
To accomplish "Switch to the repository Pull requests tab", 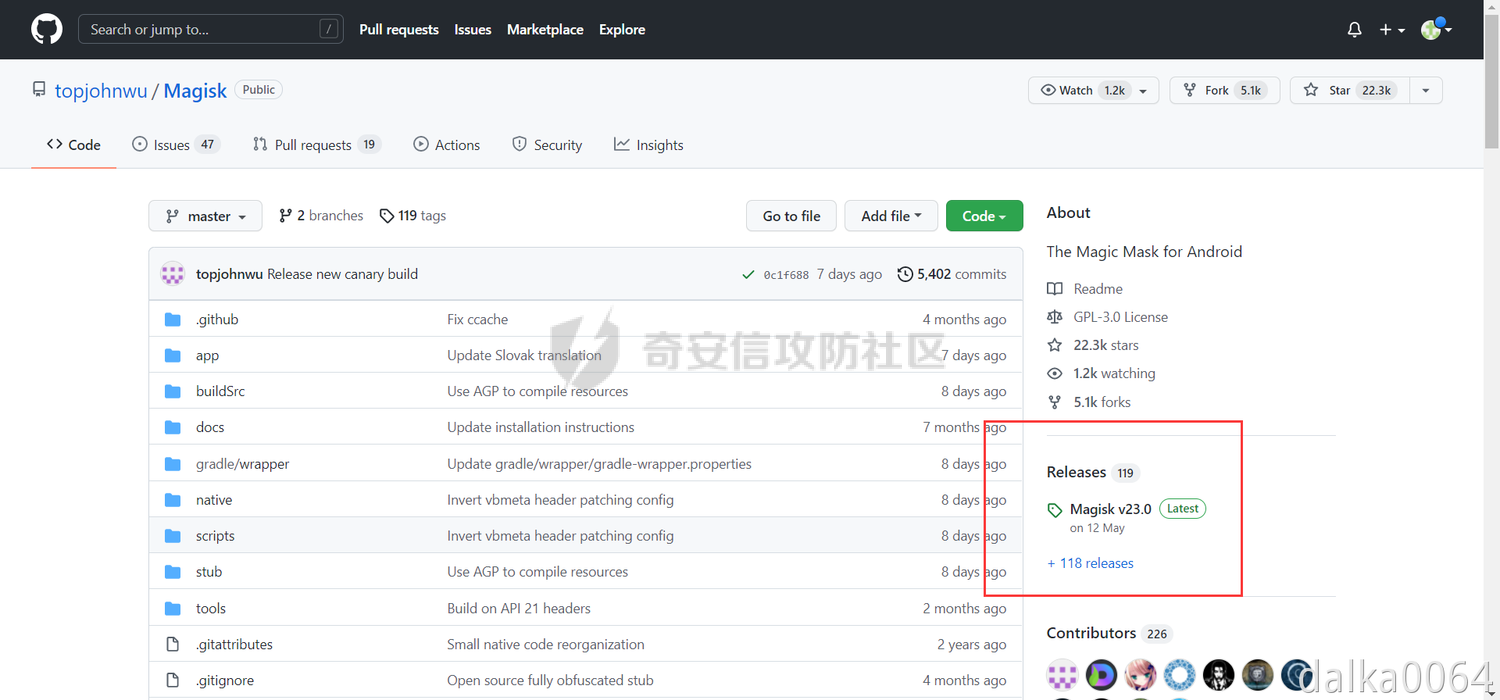I will pos(316,145).
